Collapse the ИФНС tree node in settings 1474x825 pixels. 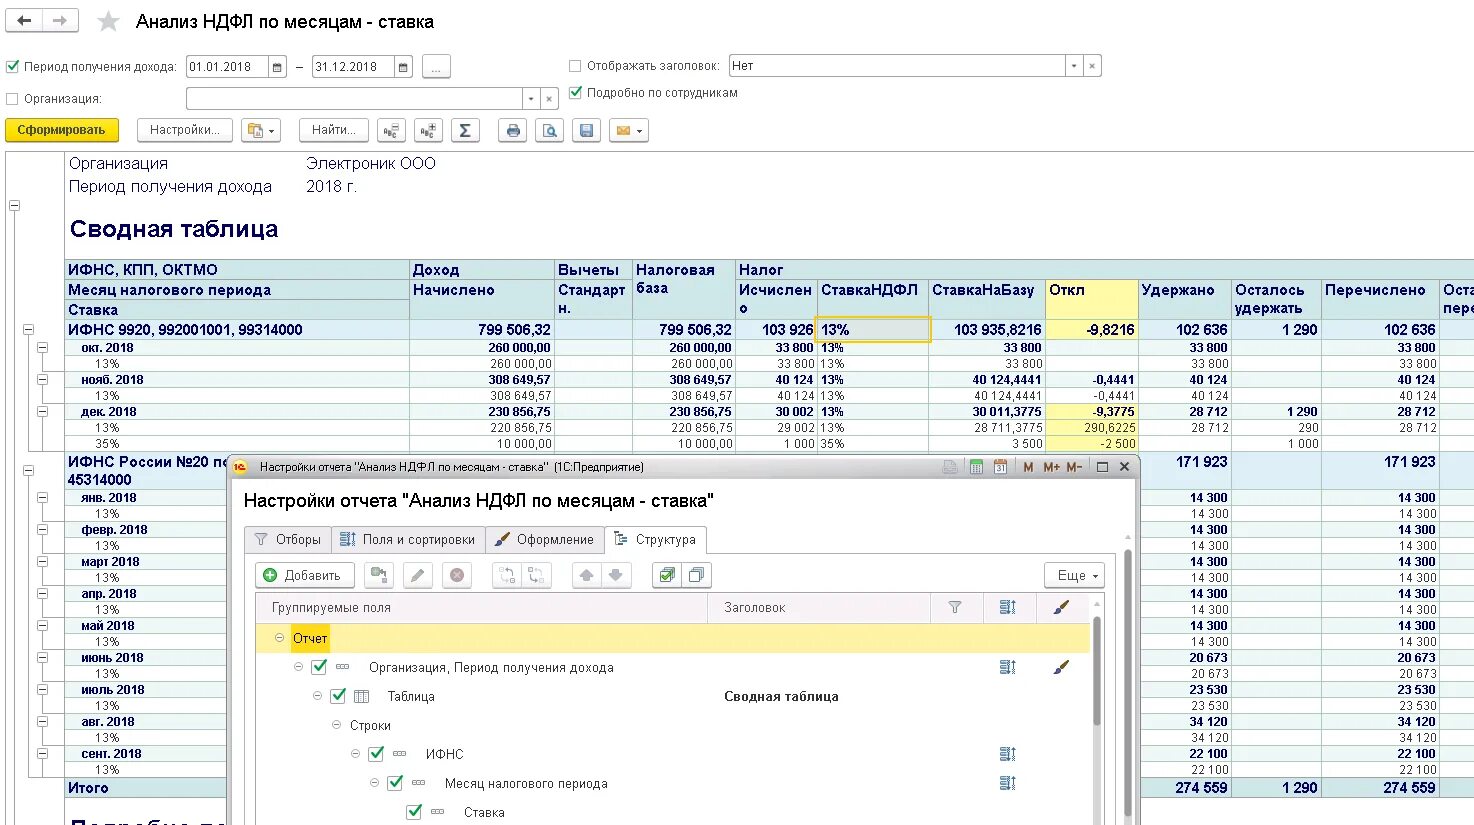pyautogui.click(x=355, y=754)
